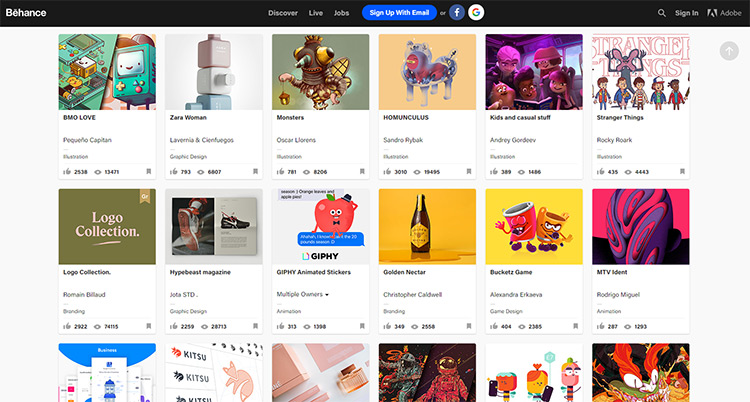Like the BMO LOVE project thumbs-up
Viewport: 750px width, 402px height.
click(x=67, y=171)
